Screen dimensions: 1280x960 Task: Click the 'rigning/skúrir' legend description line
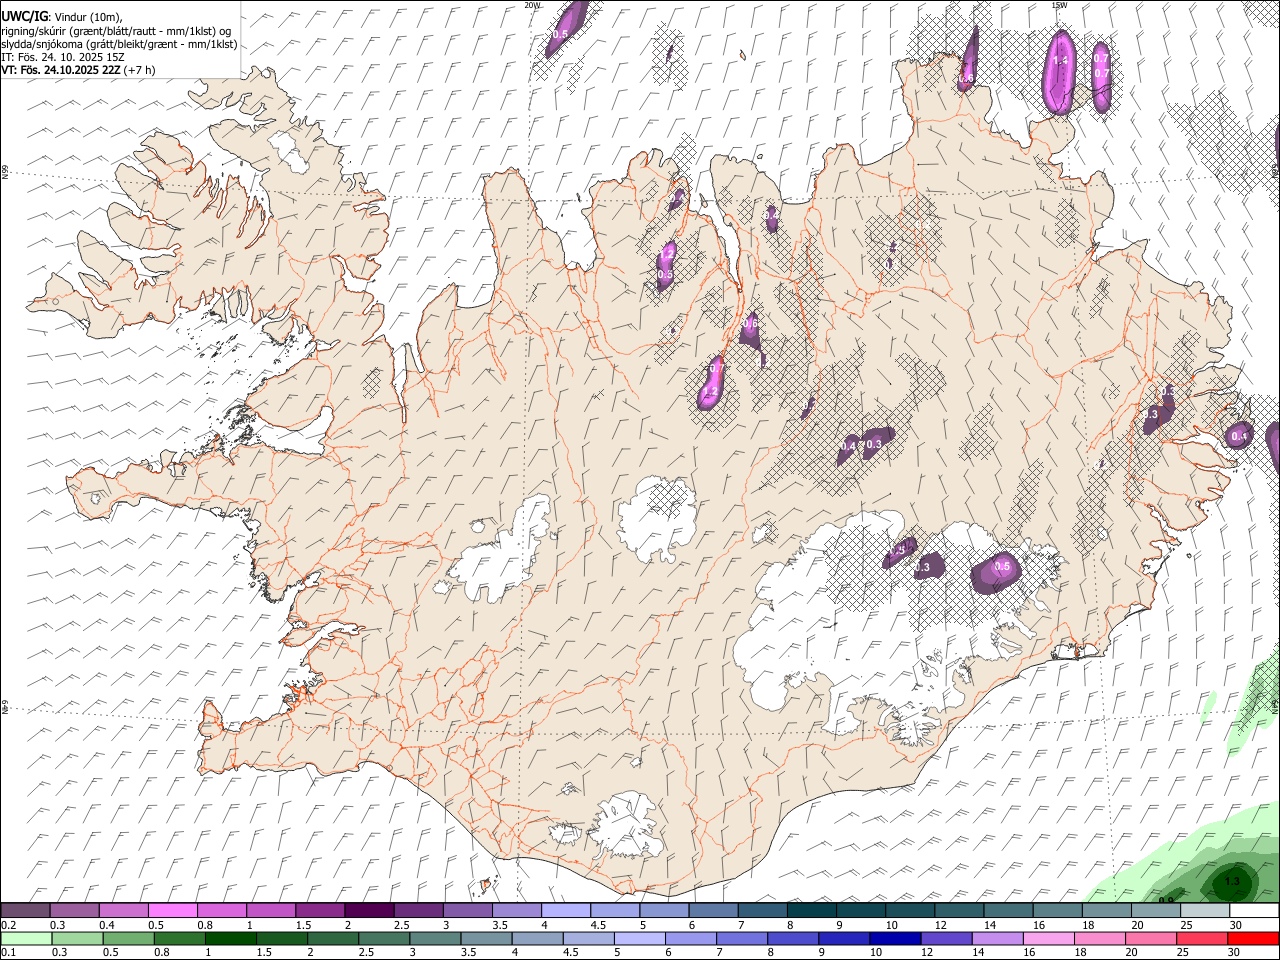pos(117,31)
